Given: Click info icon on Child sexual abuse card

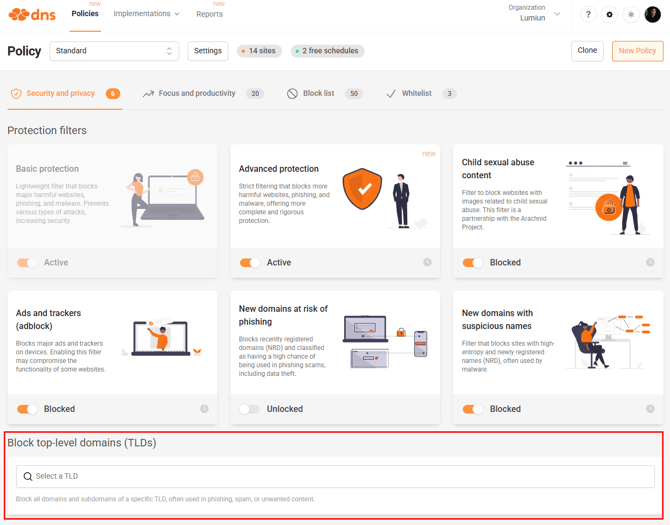Looking at the screenshot, I should coord(650,262).
